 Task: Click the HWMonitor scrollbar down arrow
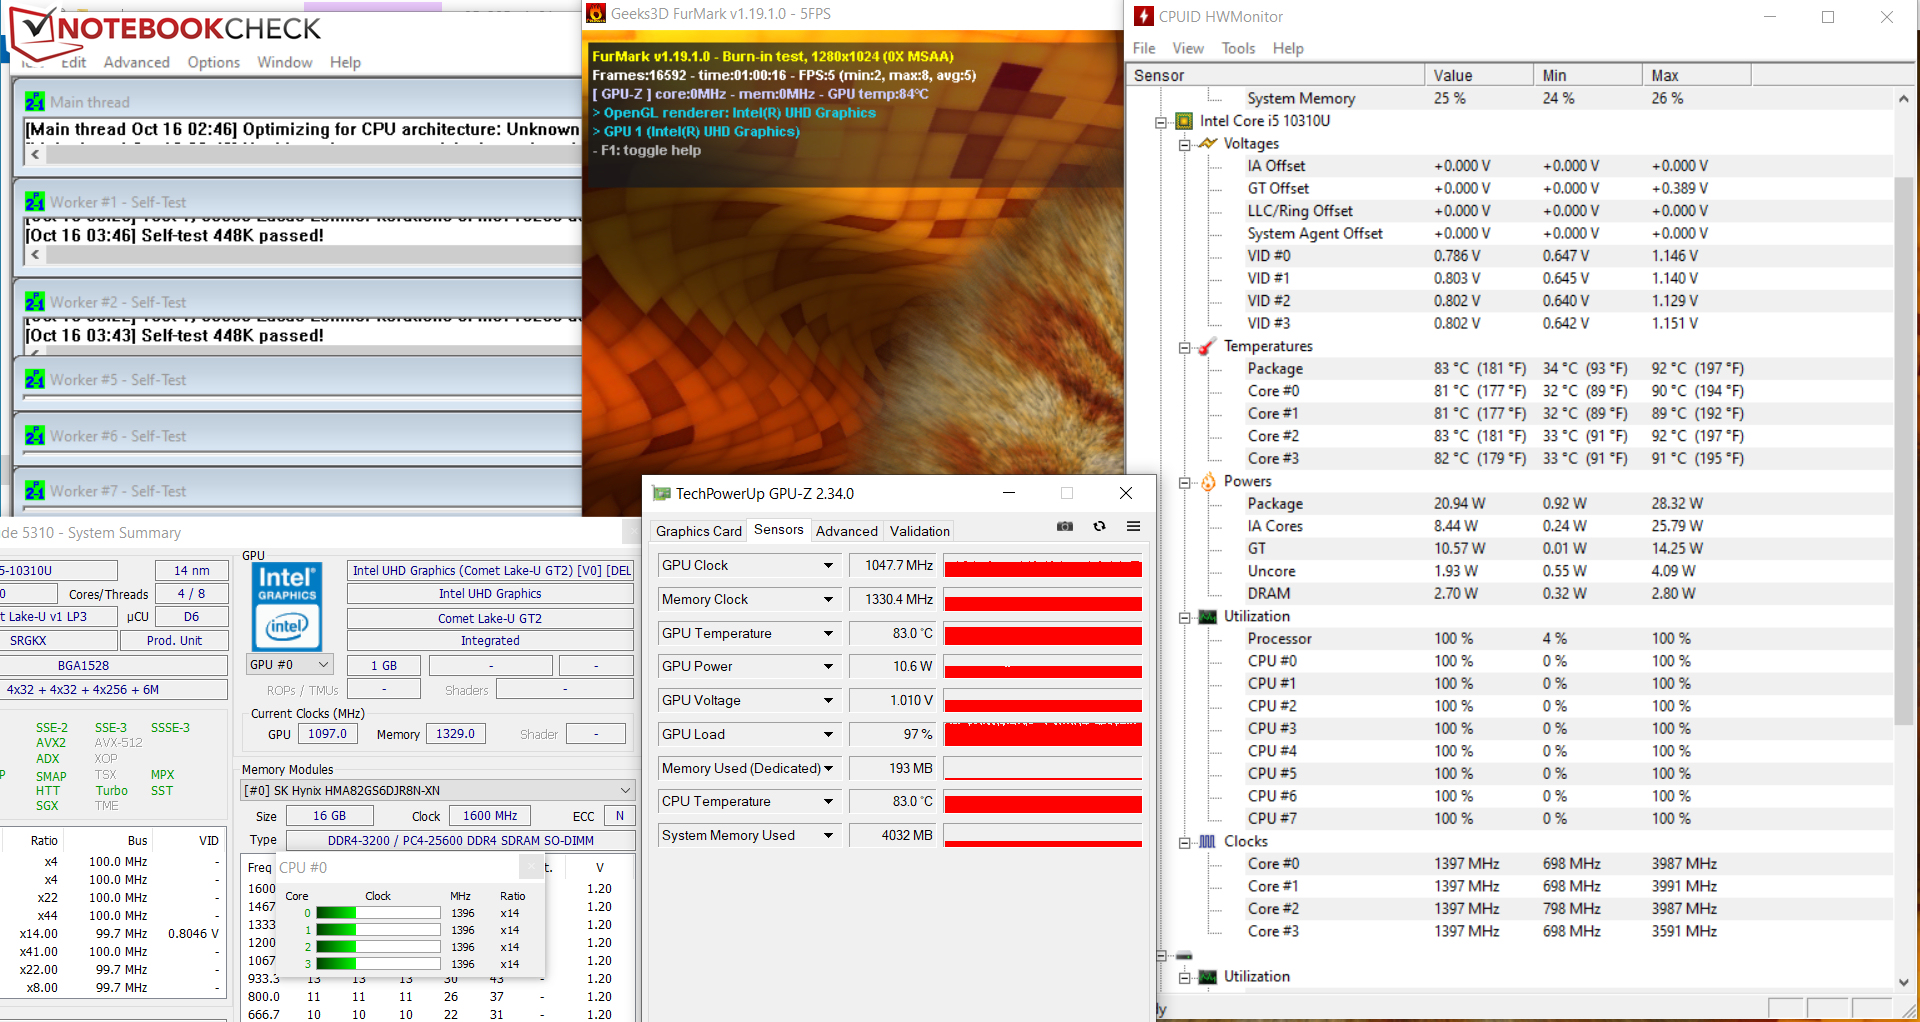click(1904, 982)
